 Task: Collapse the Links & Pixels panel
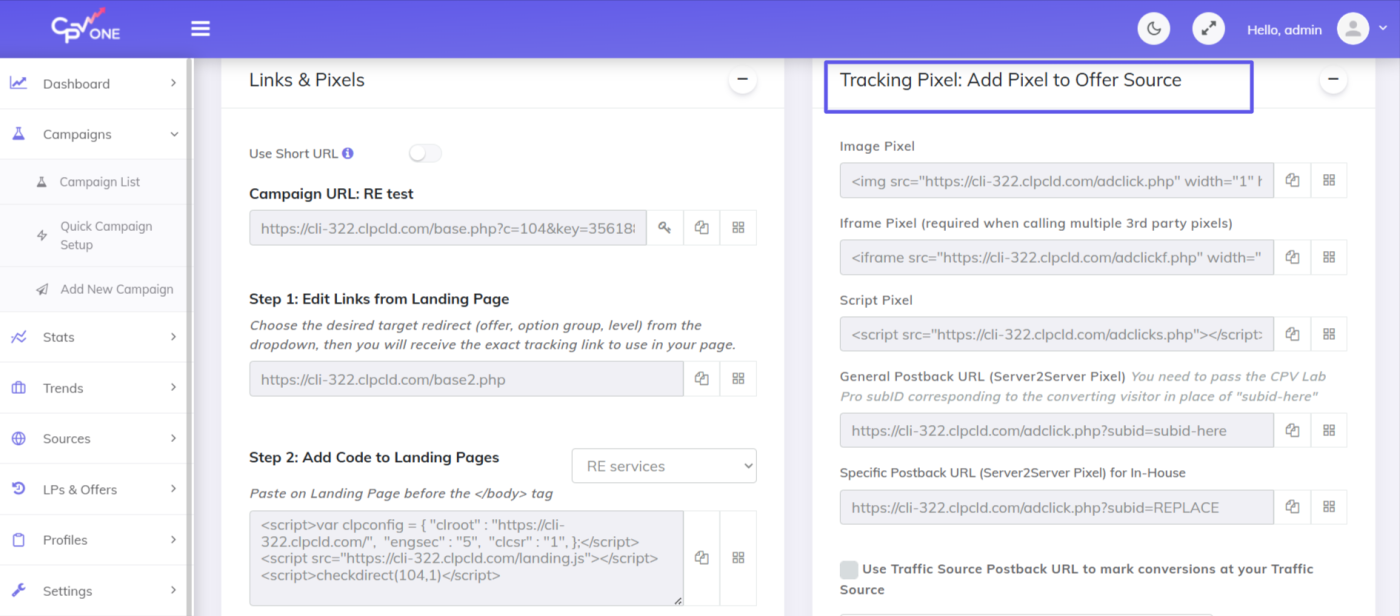pos(742,80)
